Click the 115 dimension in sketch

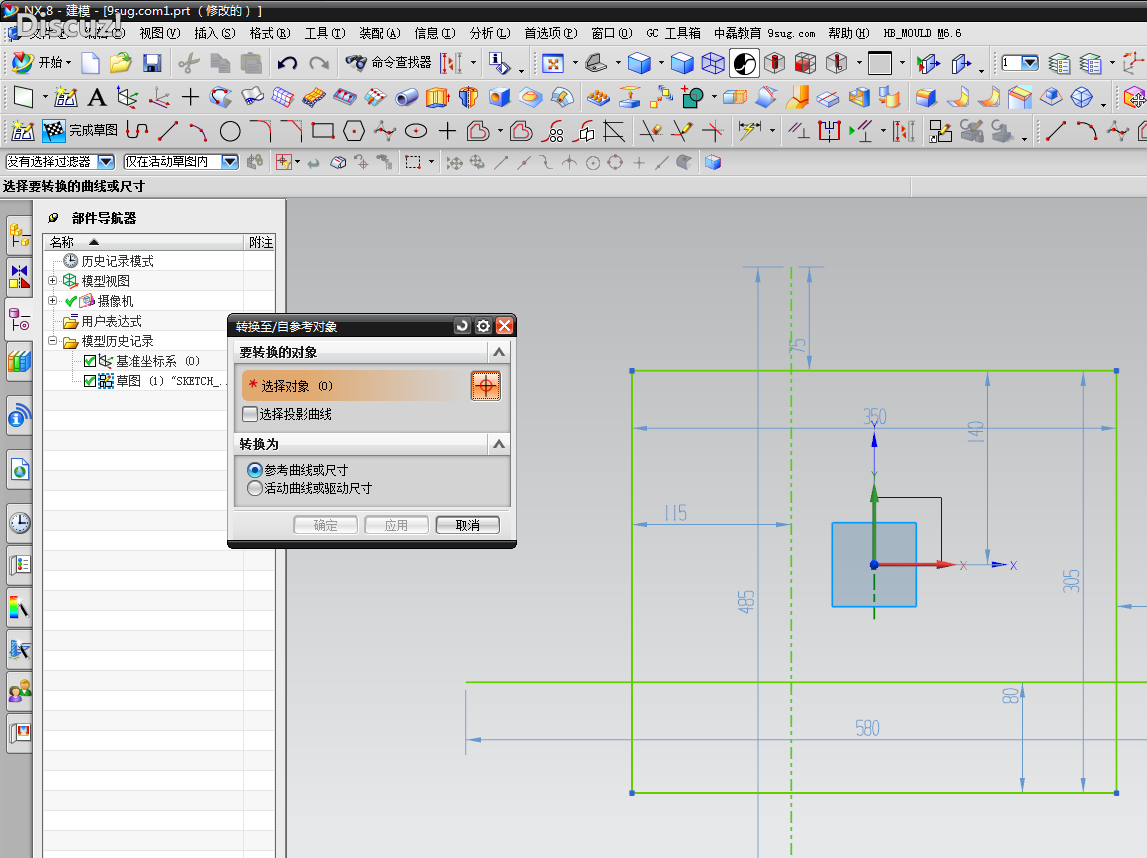675,513
